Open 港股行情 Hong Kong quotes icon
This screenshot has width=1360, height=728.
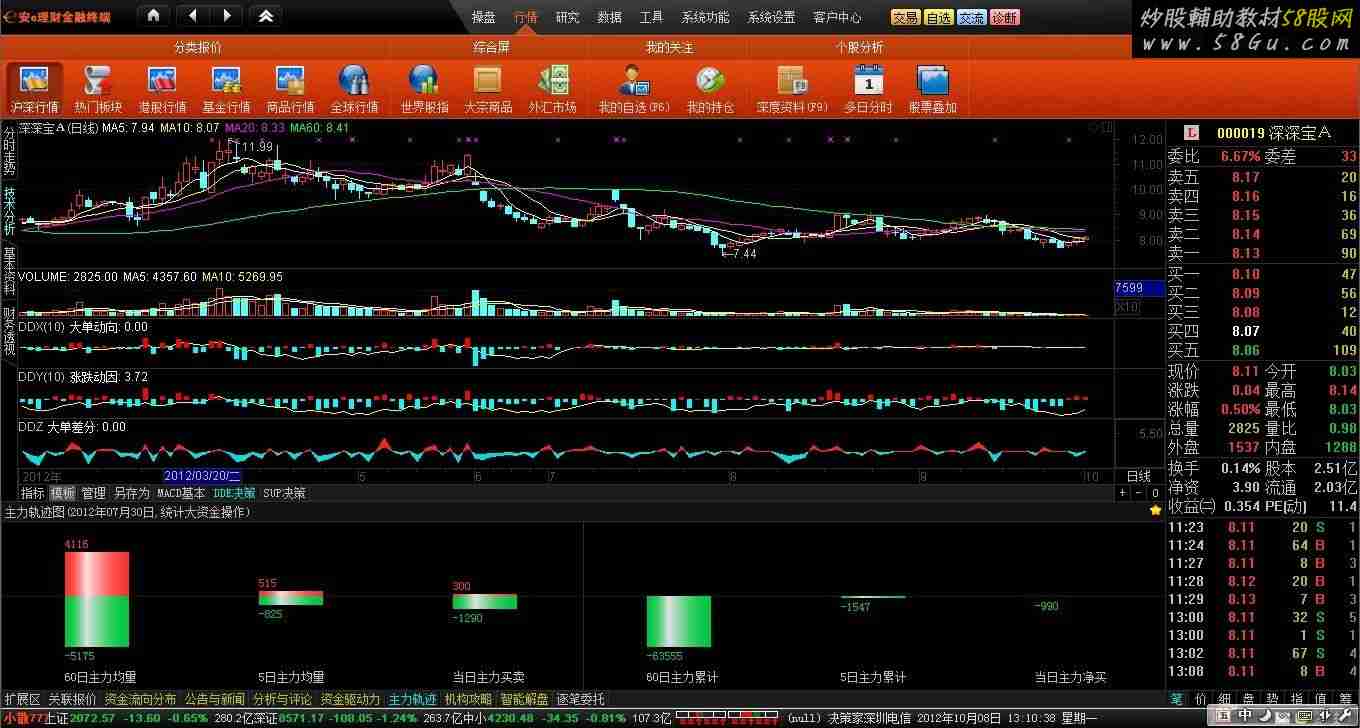(x=162, y=88)
